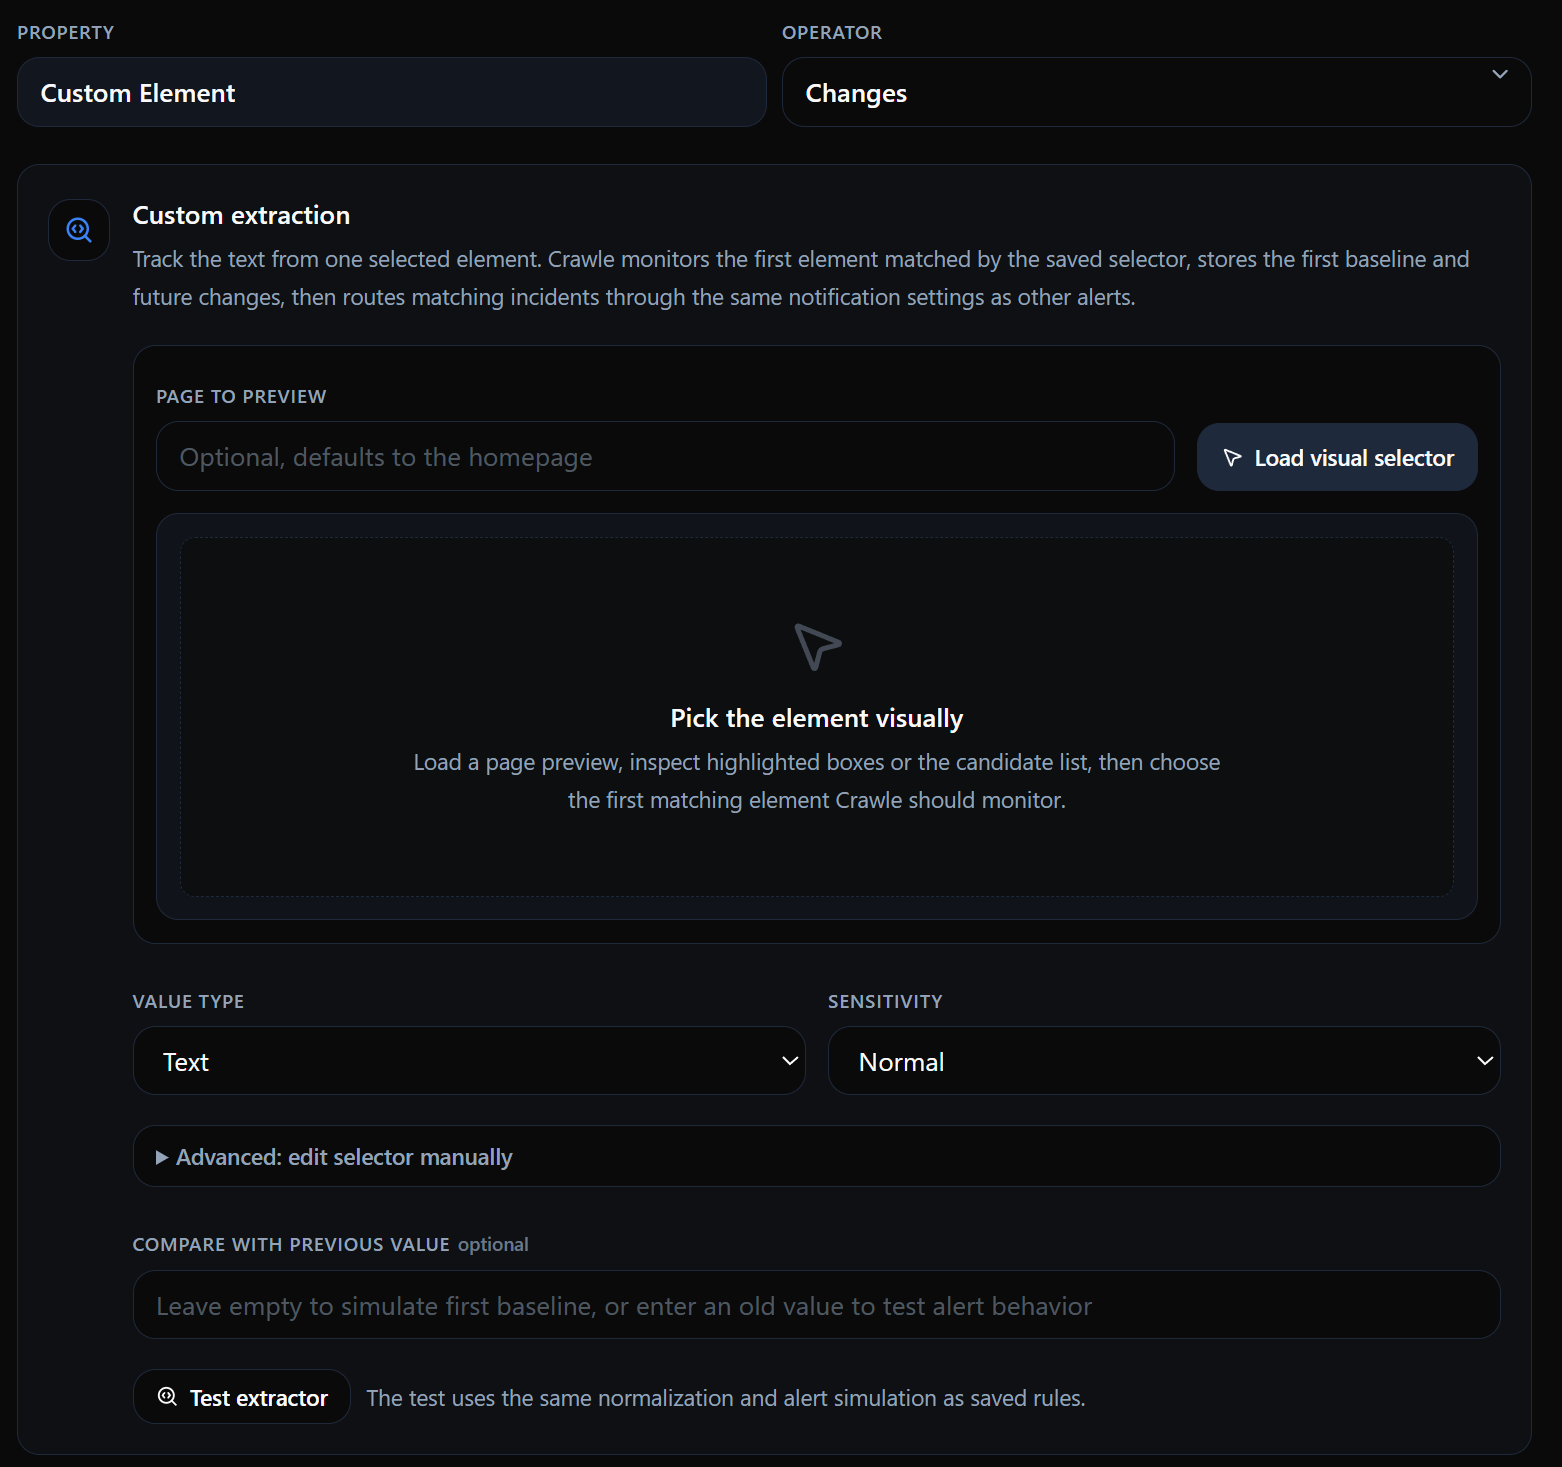The width and height of the screenshot is (1562, 1467).
Task: Focus the Compare with previous value input
Action: tap(816, 1304)
